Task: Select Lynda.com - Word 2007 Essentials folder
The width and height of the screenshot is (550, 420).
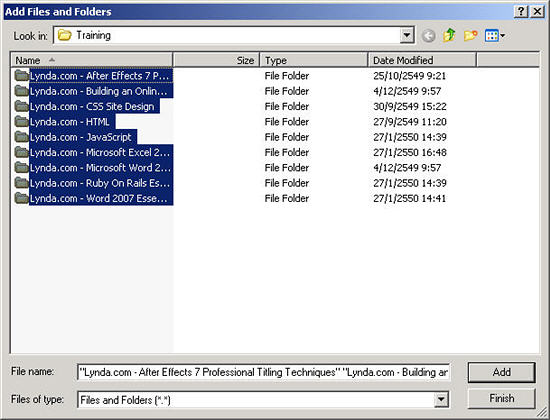Action: point(101,199)
